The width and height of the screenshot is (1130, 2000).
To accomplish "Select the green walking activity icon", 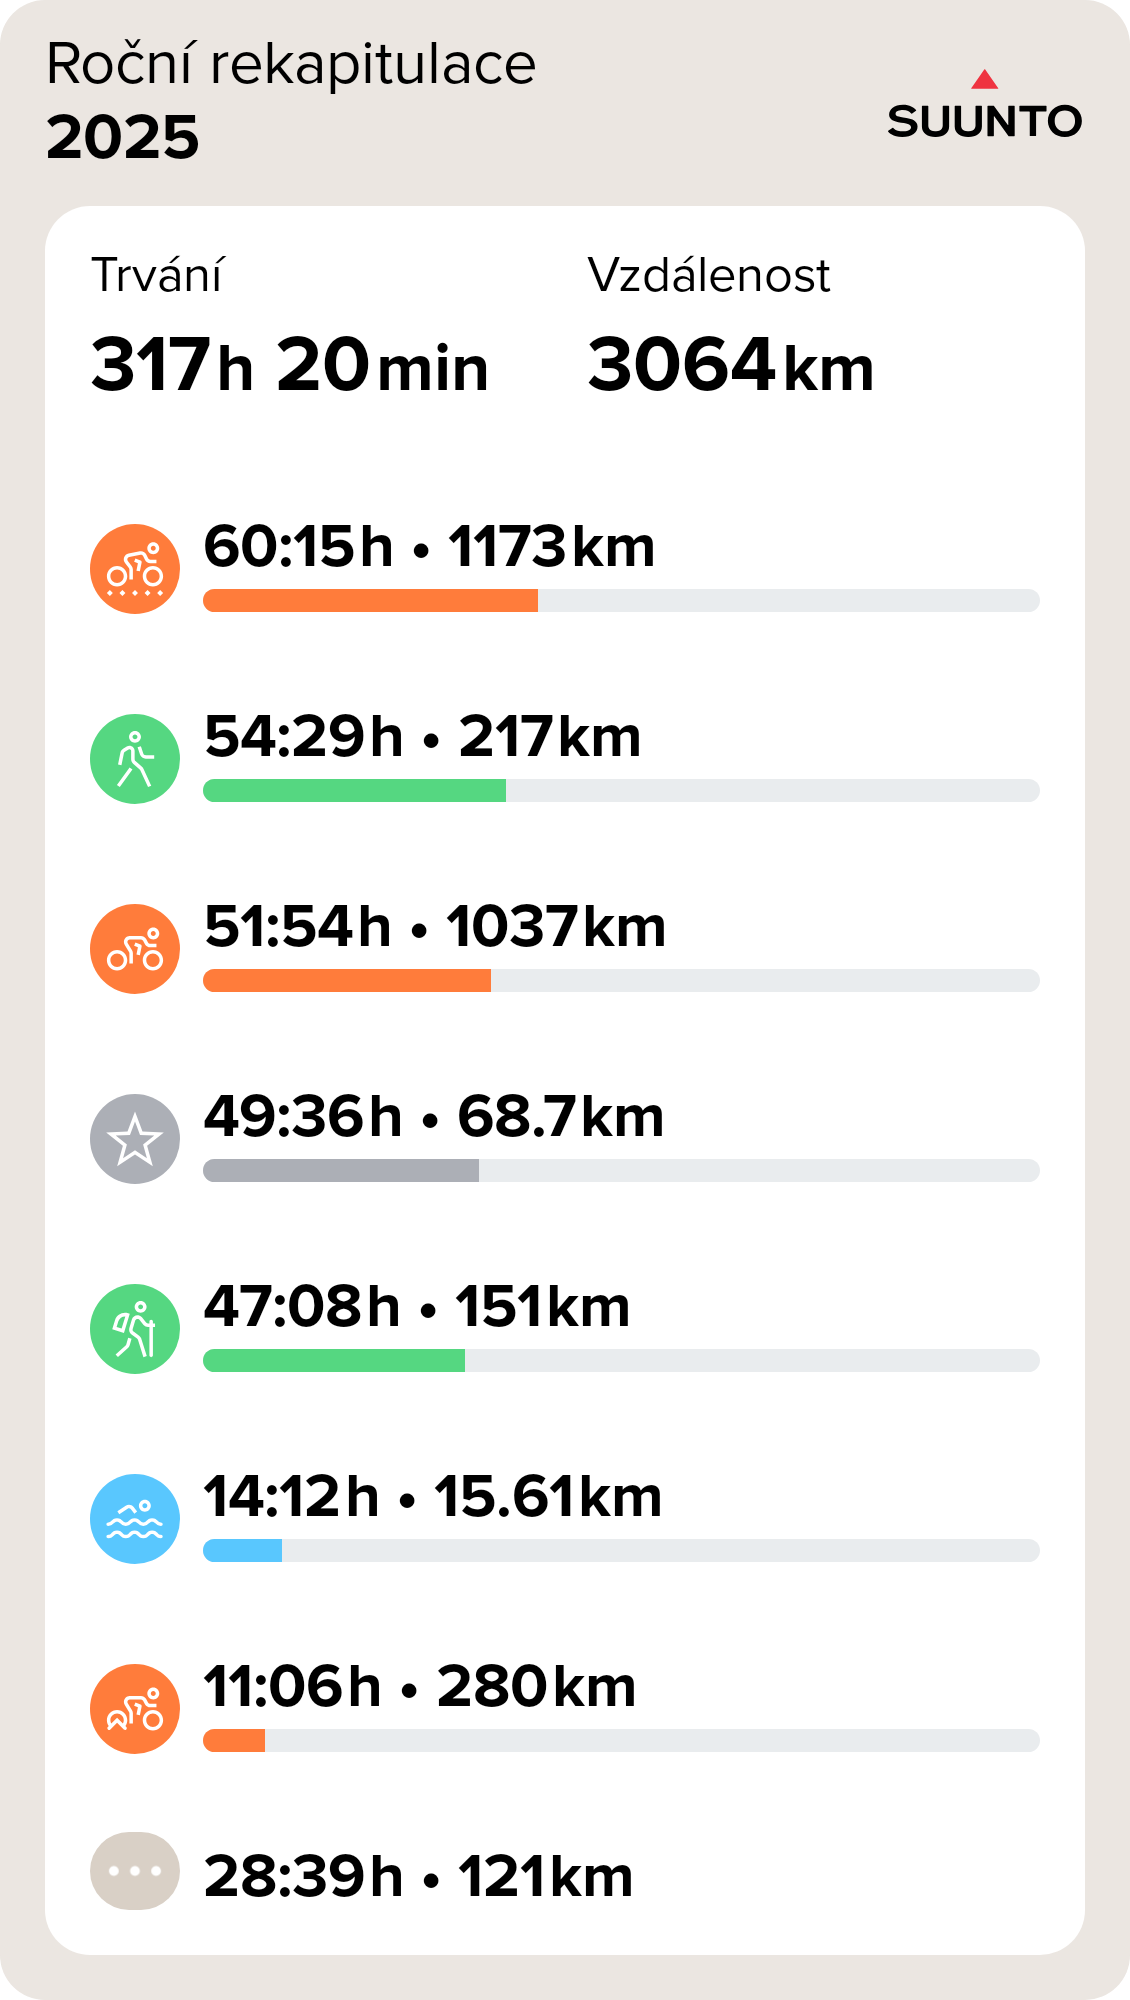I will pos(135,758).
